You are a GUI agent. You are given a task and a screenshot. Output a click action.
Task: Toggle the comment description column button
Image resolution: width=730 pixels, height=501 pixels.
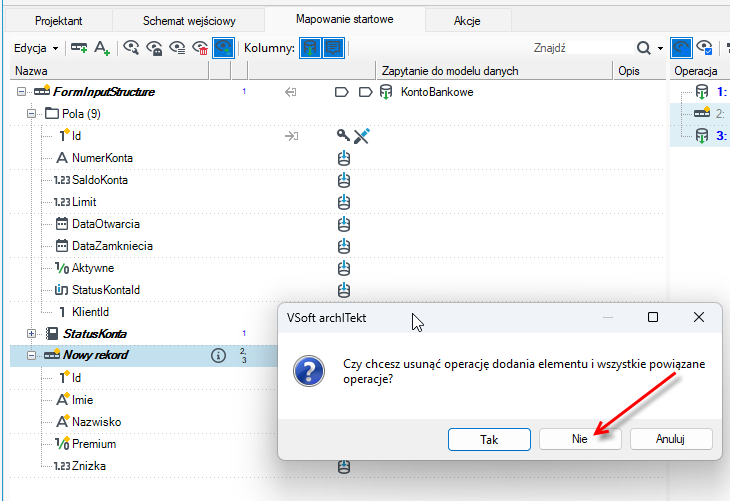click(x=333, y=48)
